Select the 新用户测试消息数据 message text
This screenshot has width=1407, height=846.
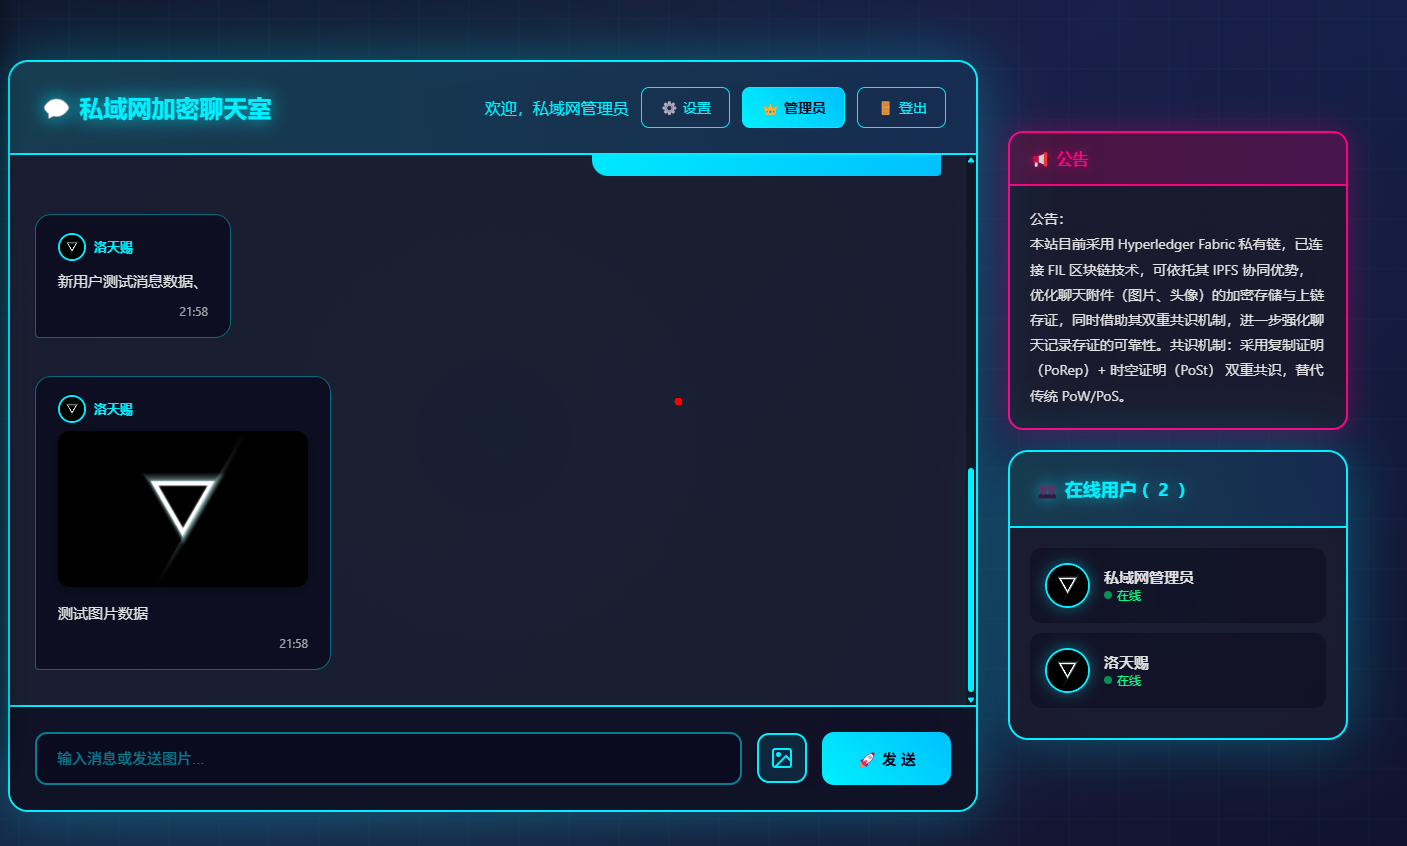coord(129,282)
